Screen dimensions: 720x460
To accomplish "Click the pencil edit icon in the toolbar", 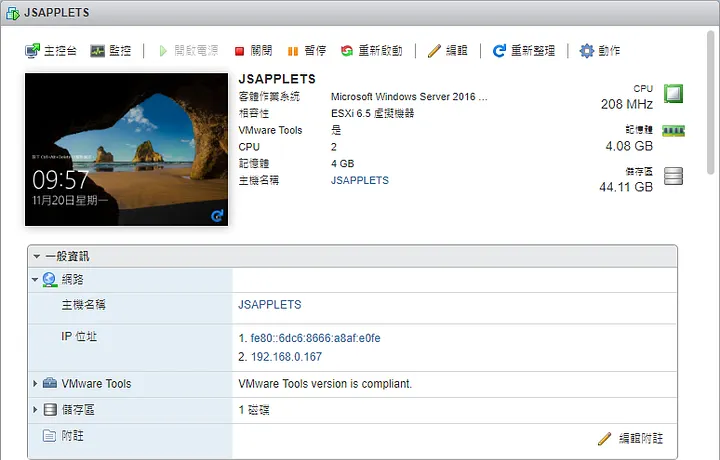I will (x=434, y=50).
